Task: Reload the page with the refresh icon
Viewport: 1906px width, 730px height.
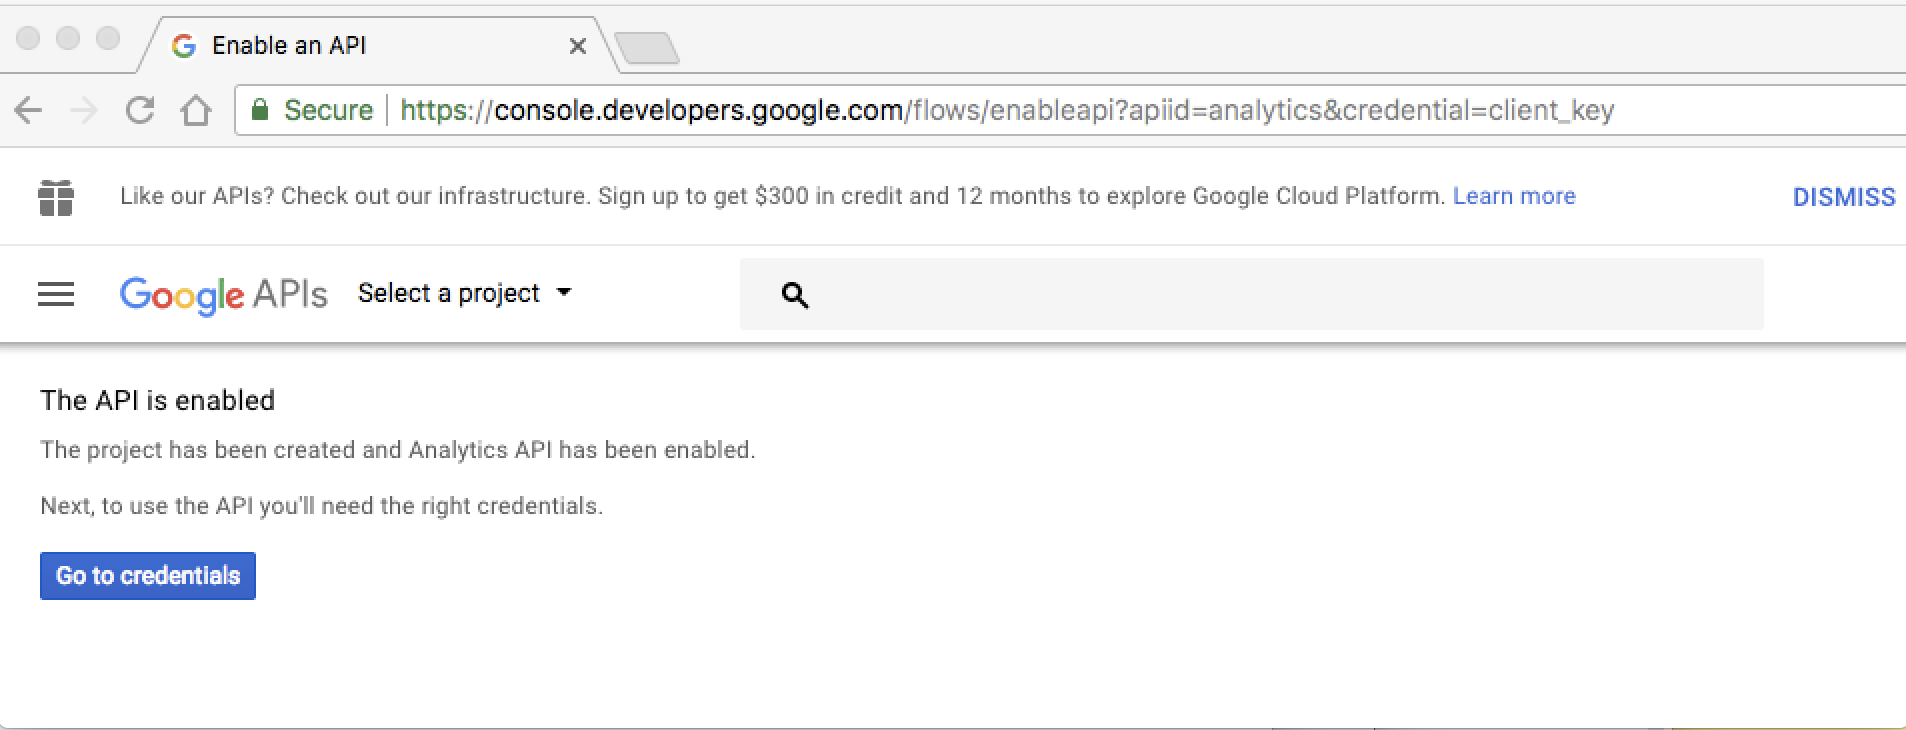Action: 140,110
